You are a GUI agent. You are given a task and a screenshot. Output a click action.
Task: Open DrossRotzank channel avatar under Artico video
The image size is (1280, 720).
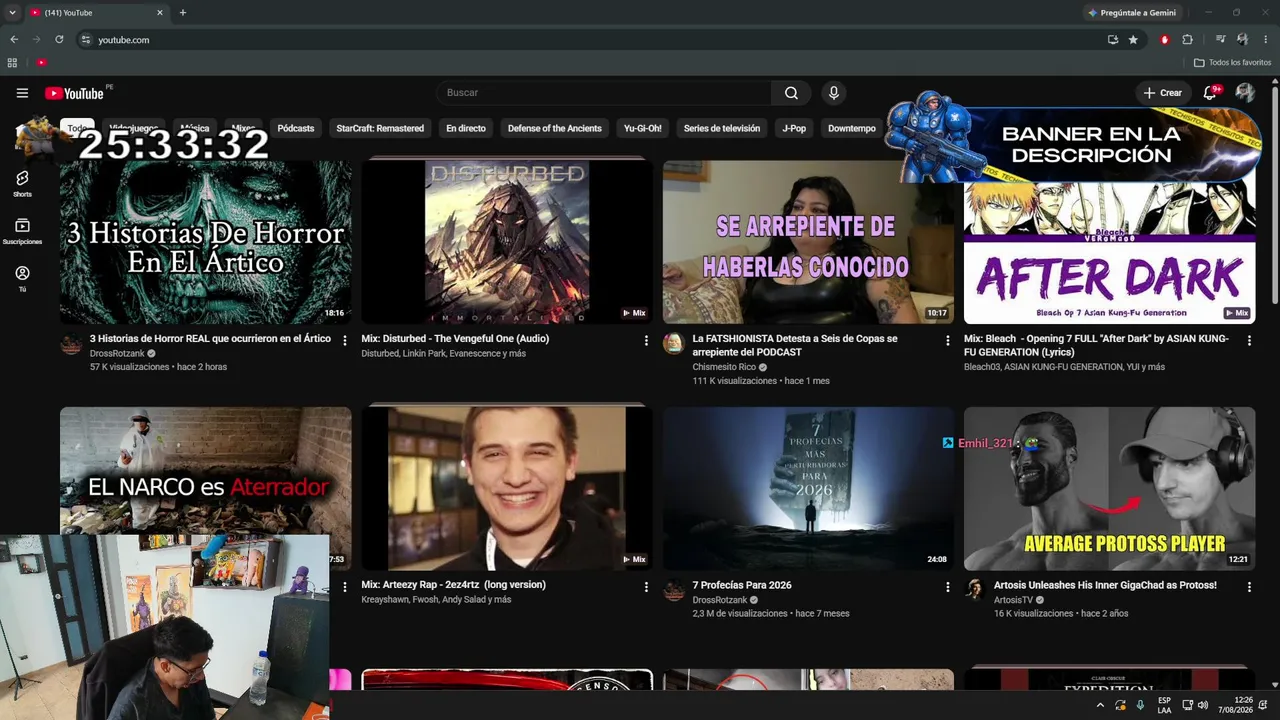71,344
